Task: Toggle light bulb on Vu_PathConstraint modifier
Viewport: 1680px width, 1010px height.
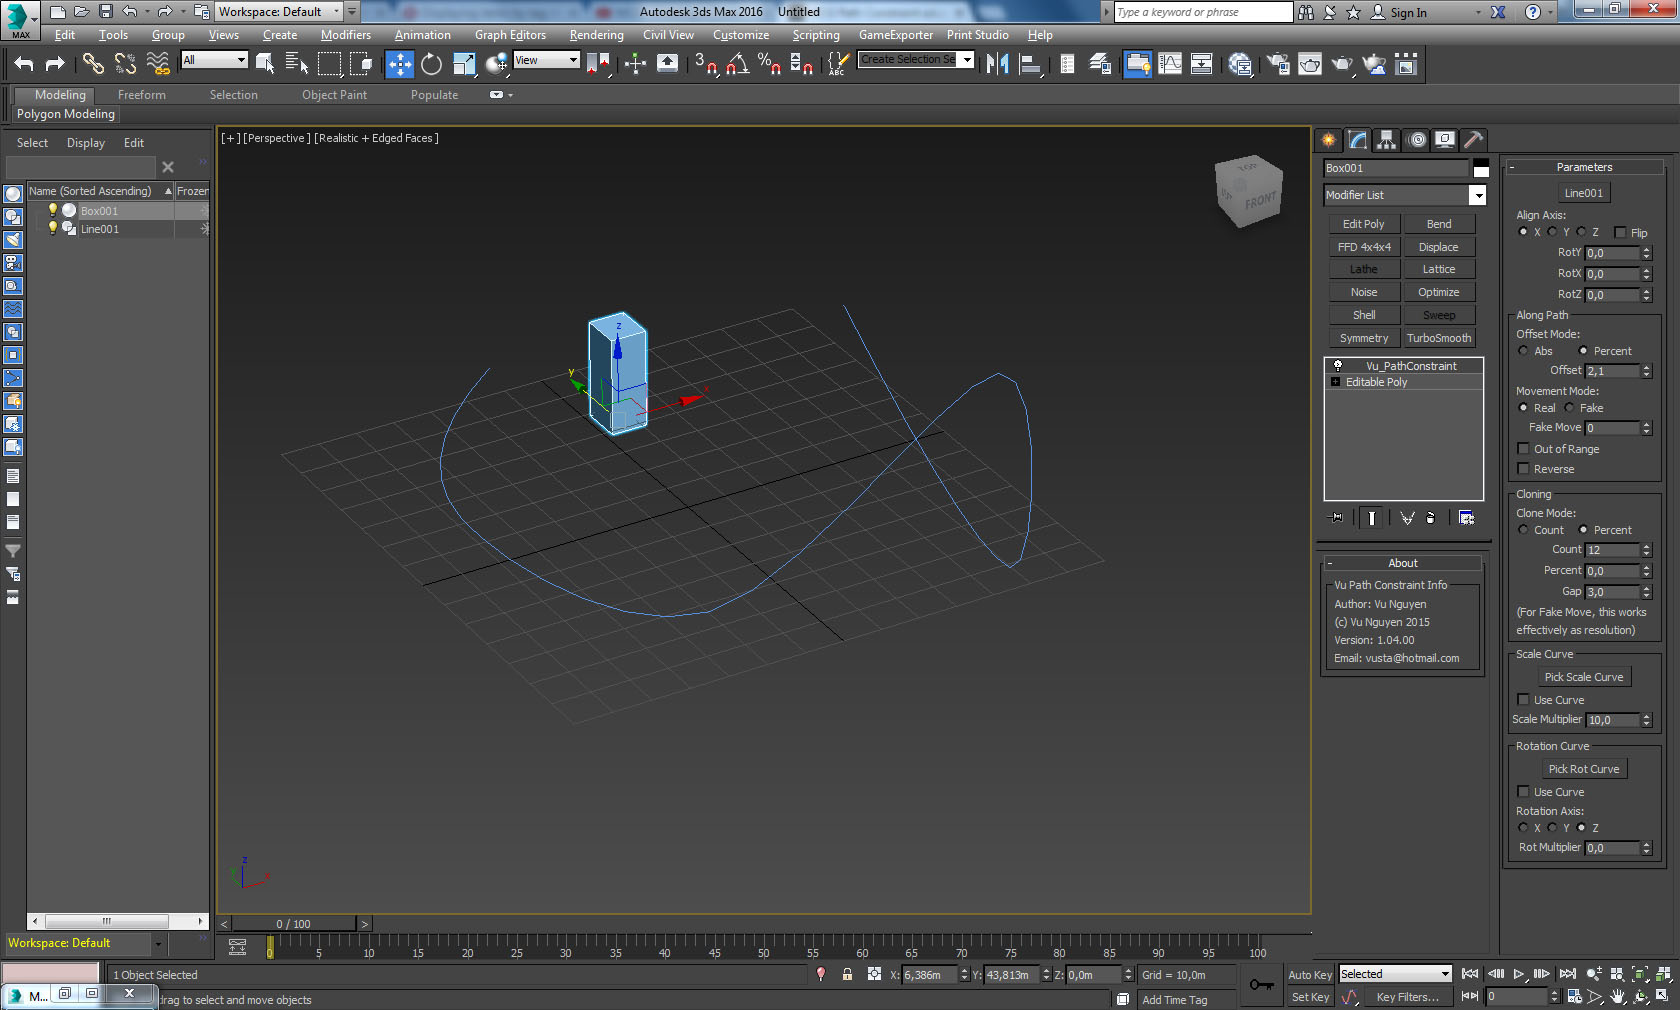Action: click(x=1337, y=366)
